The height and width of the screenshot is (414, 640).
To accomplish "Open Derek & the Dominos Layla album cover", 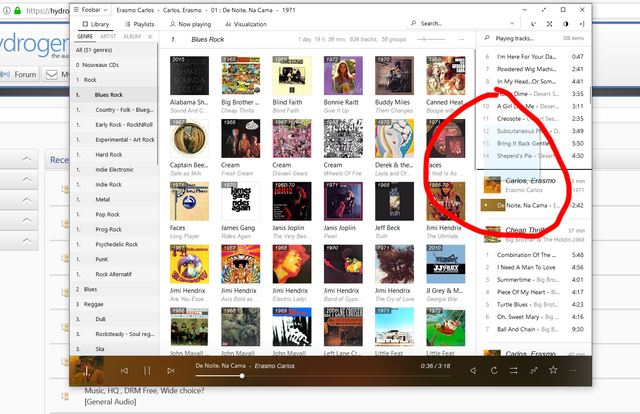I will click(394, 138).
